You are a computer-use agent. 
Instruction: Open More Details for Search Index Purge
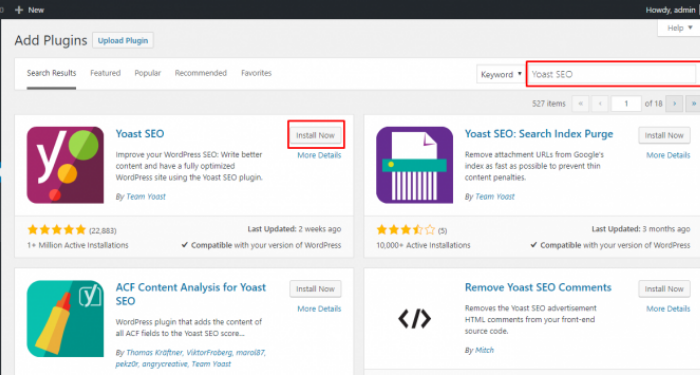point(668,155)
